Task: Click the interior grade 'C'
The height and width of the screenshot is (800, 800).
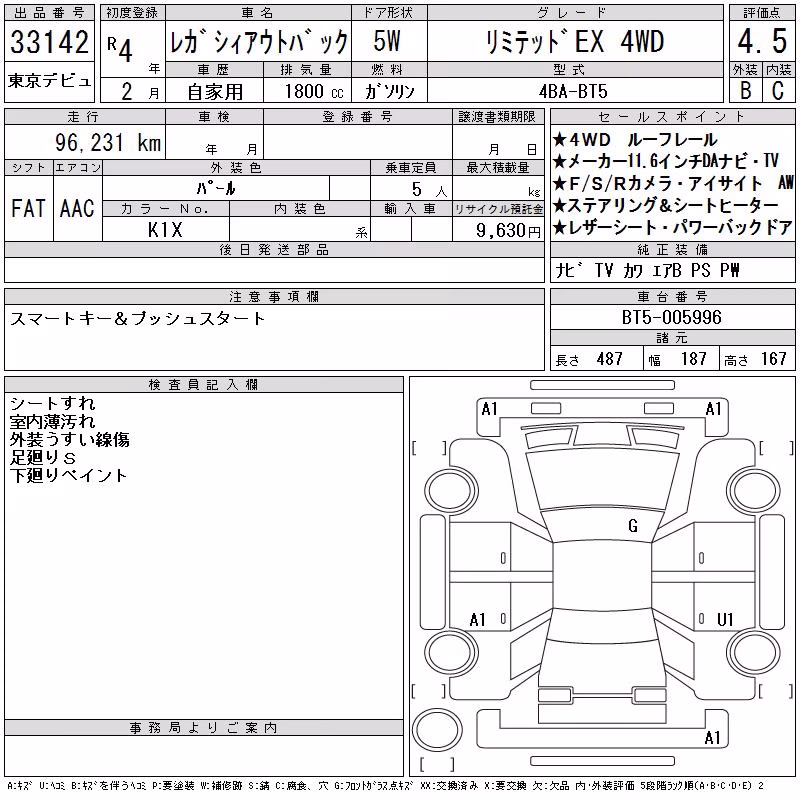Action: 778,90
